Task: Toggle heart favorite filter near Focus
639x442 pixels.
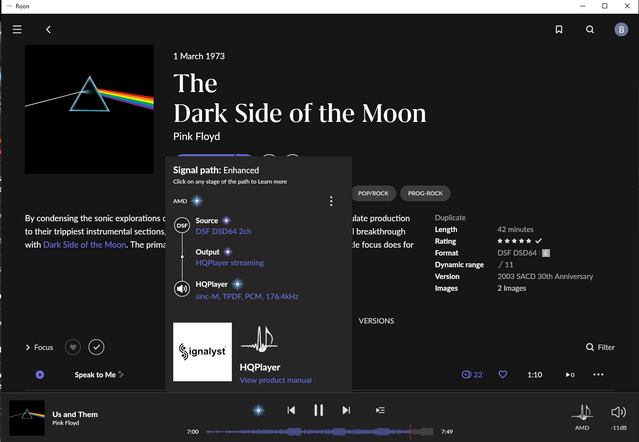Action: click(72, 347)
